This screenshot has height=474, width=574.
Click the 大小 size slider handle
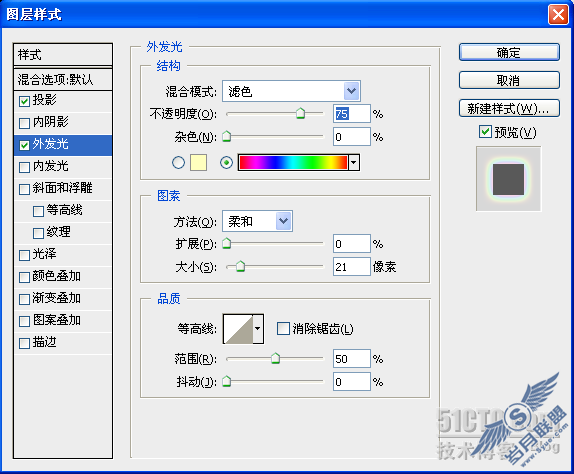pos(241,266)
